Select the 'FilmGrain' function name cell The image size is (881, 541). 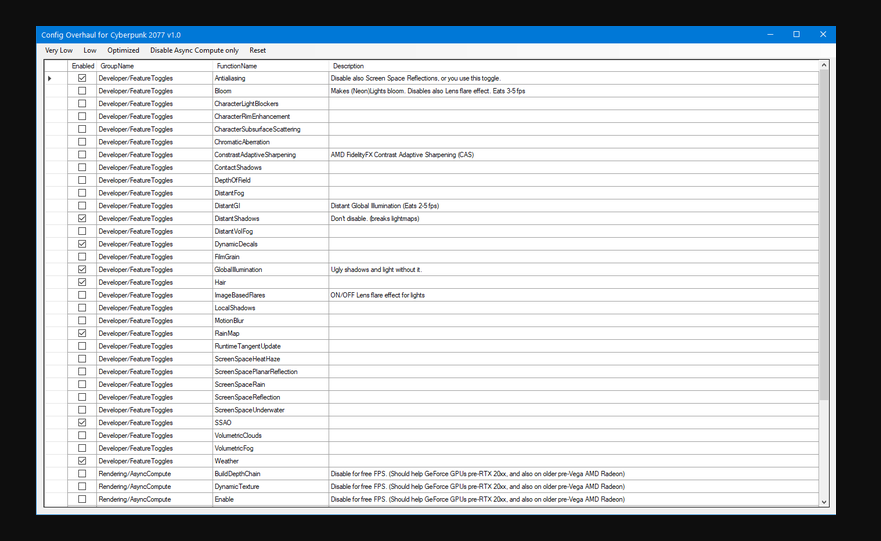(271, 257)
